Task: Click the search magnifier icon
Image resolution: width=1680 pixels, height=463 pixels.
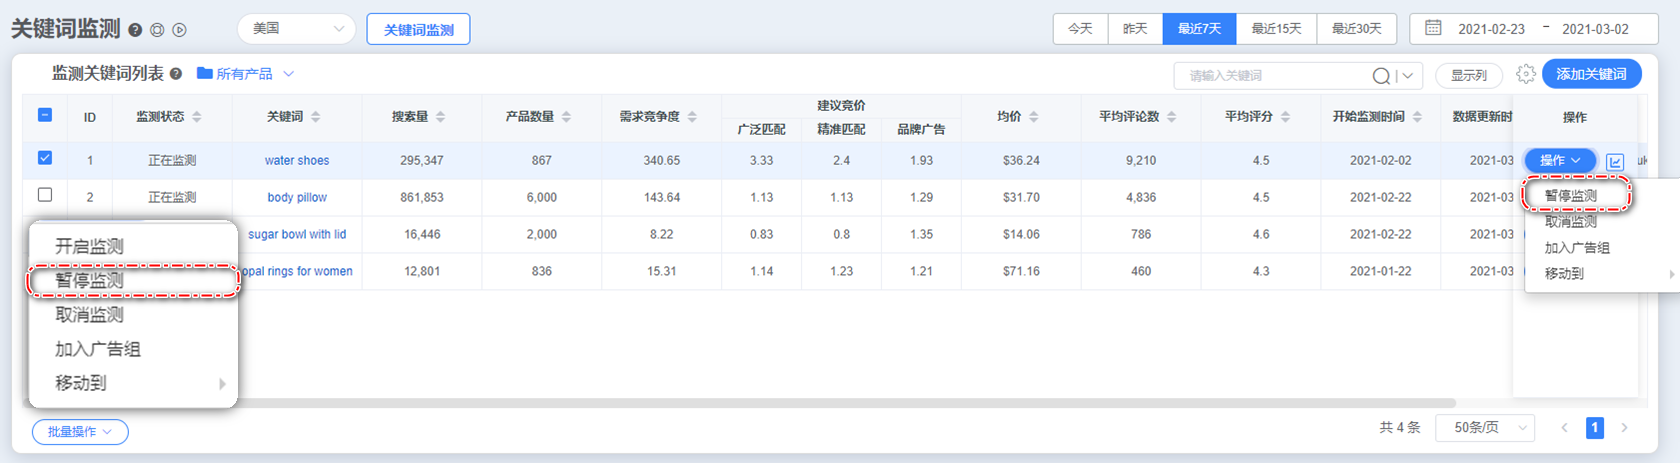Action: [1381, 76]
